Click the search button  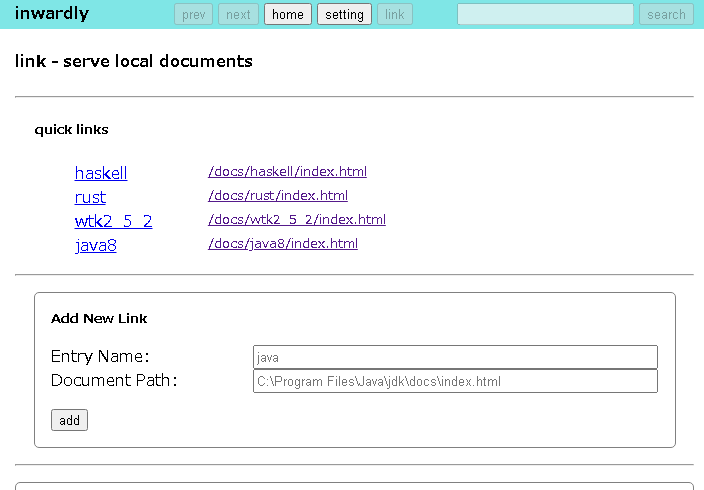coord(666,14)
